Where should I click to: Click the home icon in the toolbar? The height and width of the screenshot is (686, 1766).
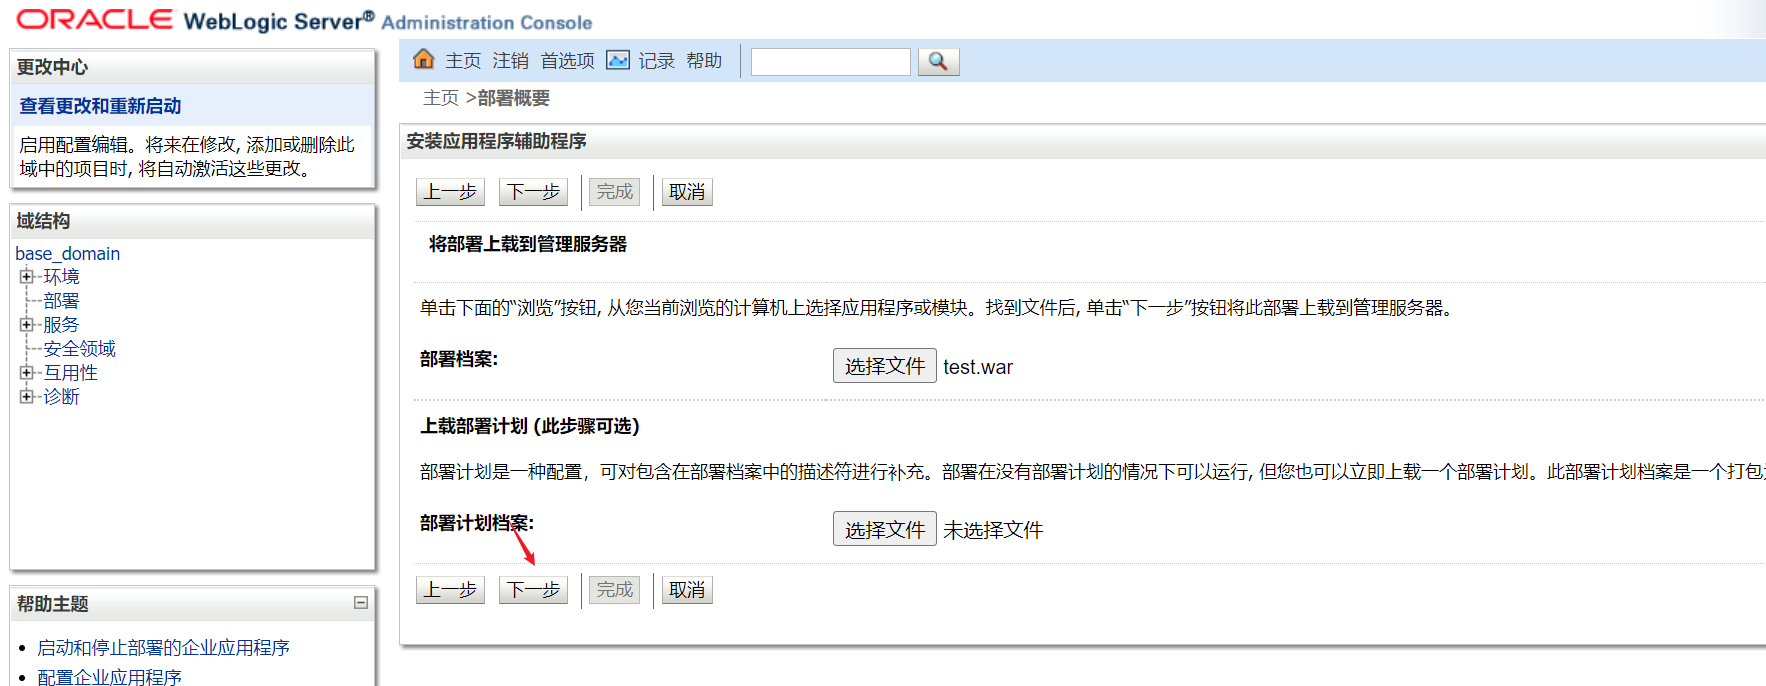point(424,60)
